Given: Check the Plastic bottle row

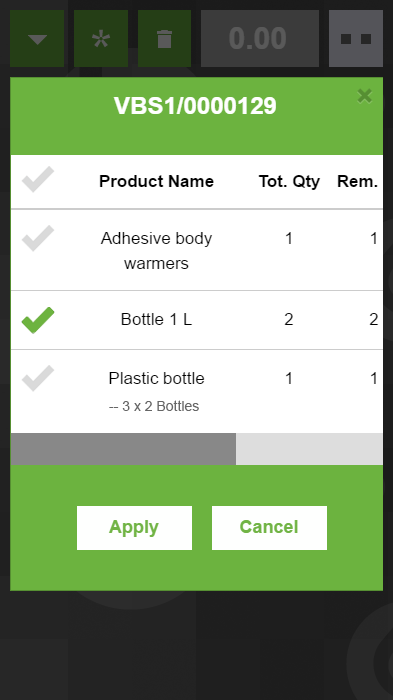Looking at the screenshot, I should coord(38,379).
